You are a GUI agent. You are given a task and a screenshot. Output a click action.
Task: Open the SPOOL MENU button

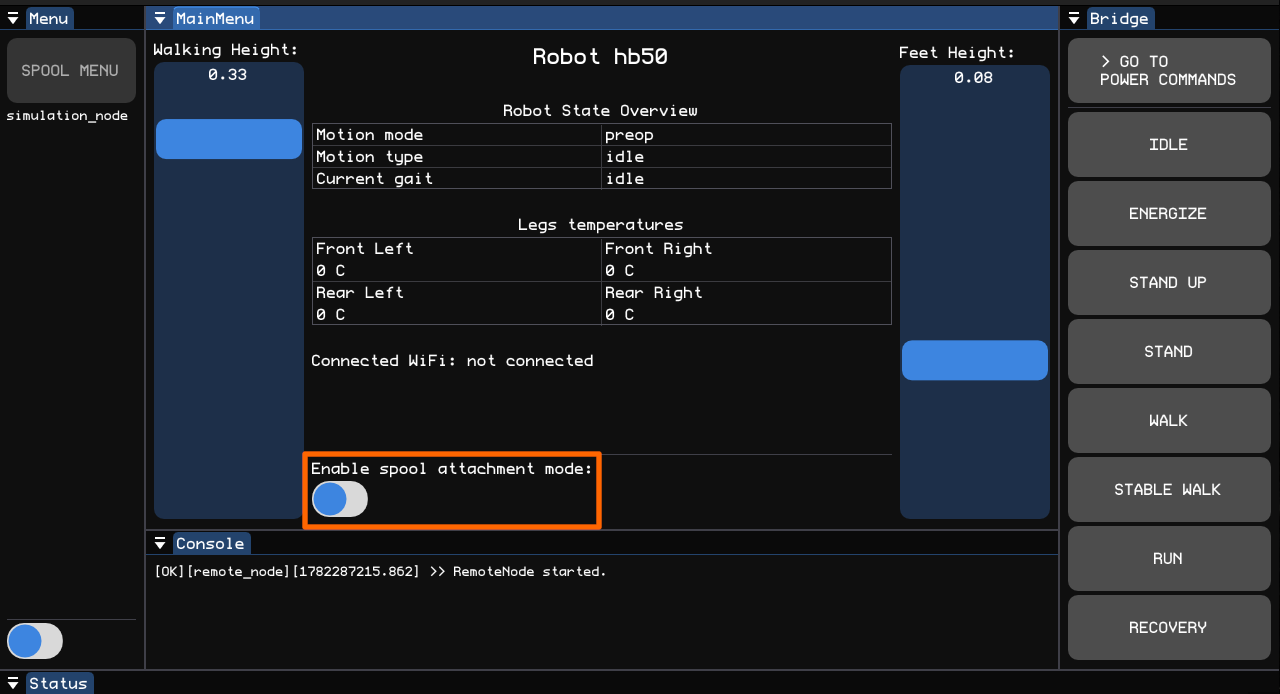[x=70, y=71]
